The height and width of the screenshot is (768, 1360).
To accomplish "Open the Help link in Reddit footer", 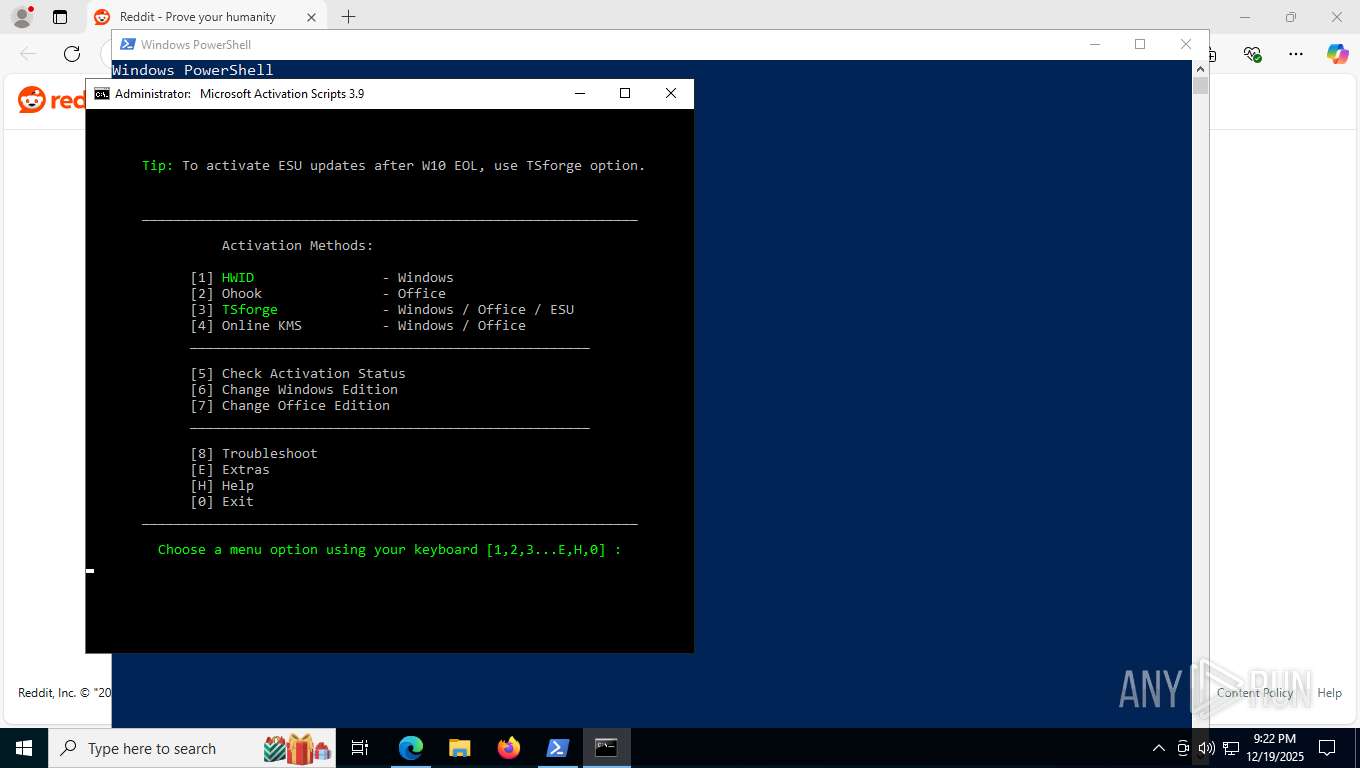I will click(1329, 693).
